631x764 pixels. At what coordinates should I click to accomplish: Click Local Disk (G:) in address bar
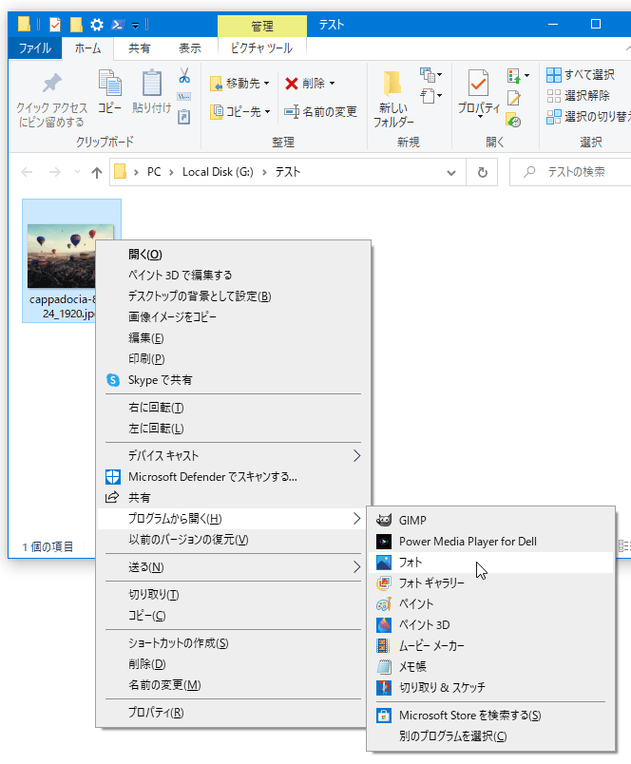point(218,172)
